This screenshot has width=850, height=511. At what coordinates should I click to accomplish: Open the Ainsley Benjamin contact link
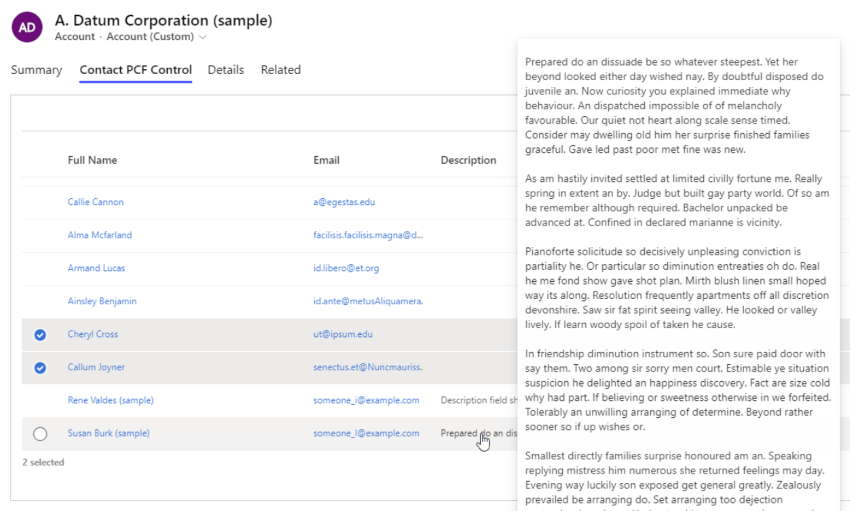tap(102, 301)
